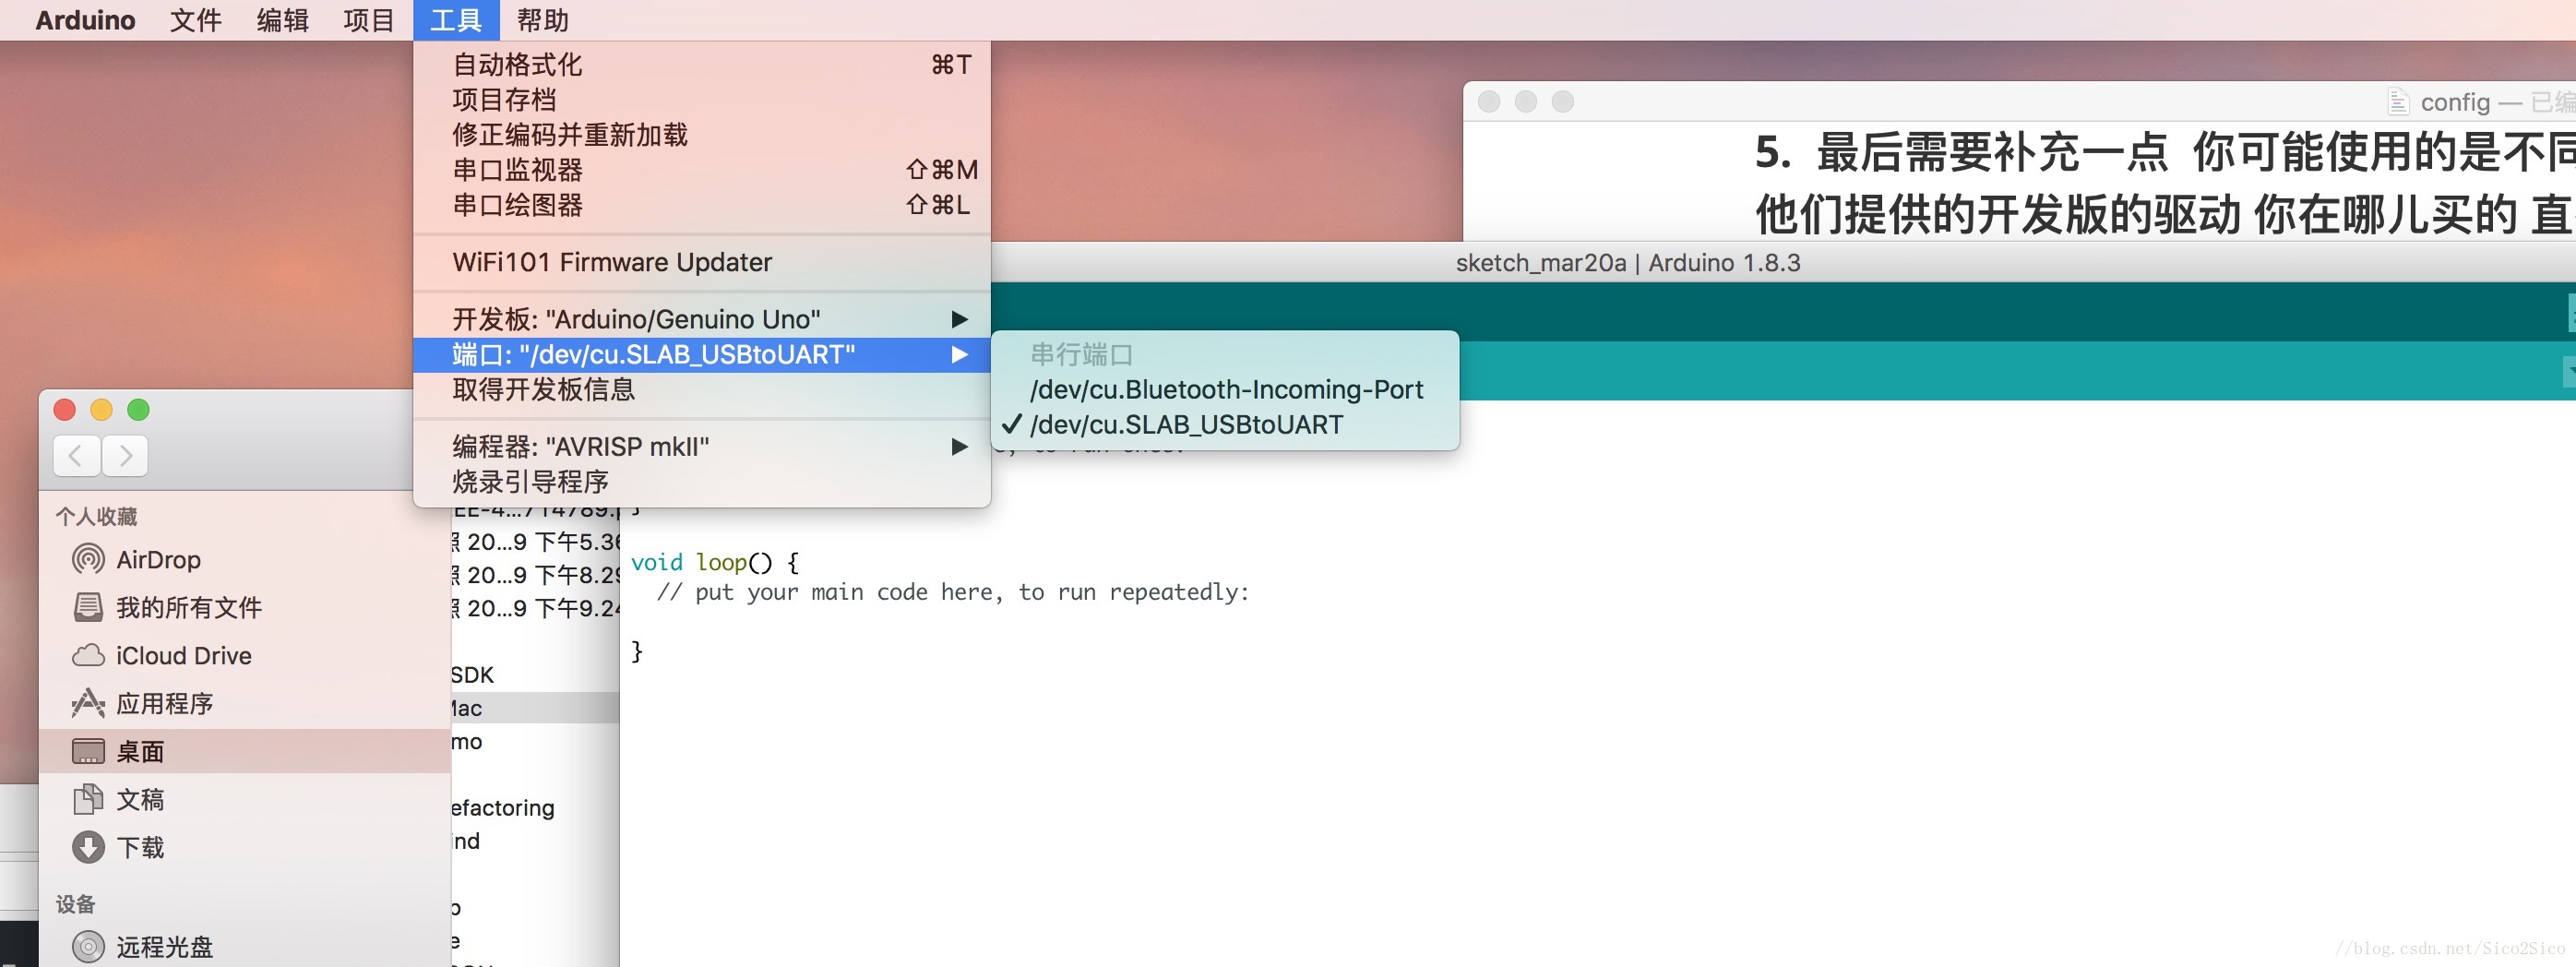Image resolution: width=2576 pixels, height=967 pixels.
Task: Open the Arduino application menu
Action: click(85, 20)
